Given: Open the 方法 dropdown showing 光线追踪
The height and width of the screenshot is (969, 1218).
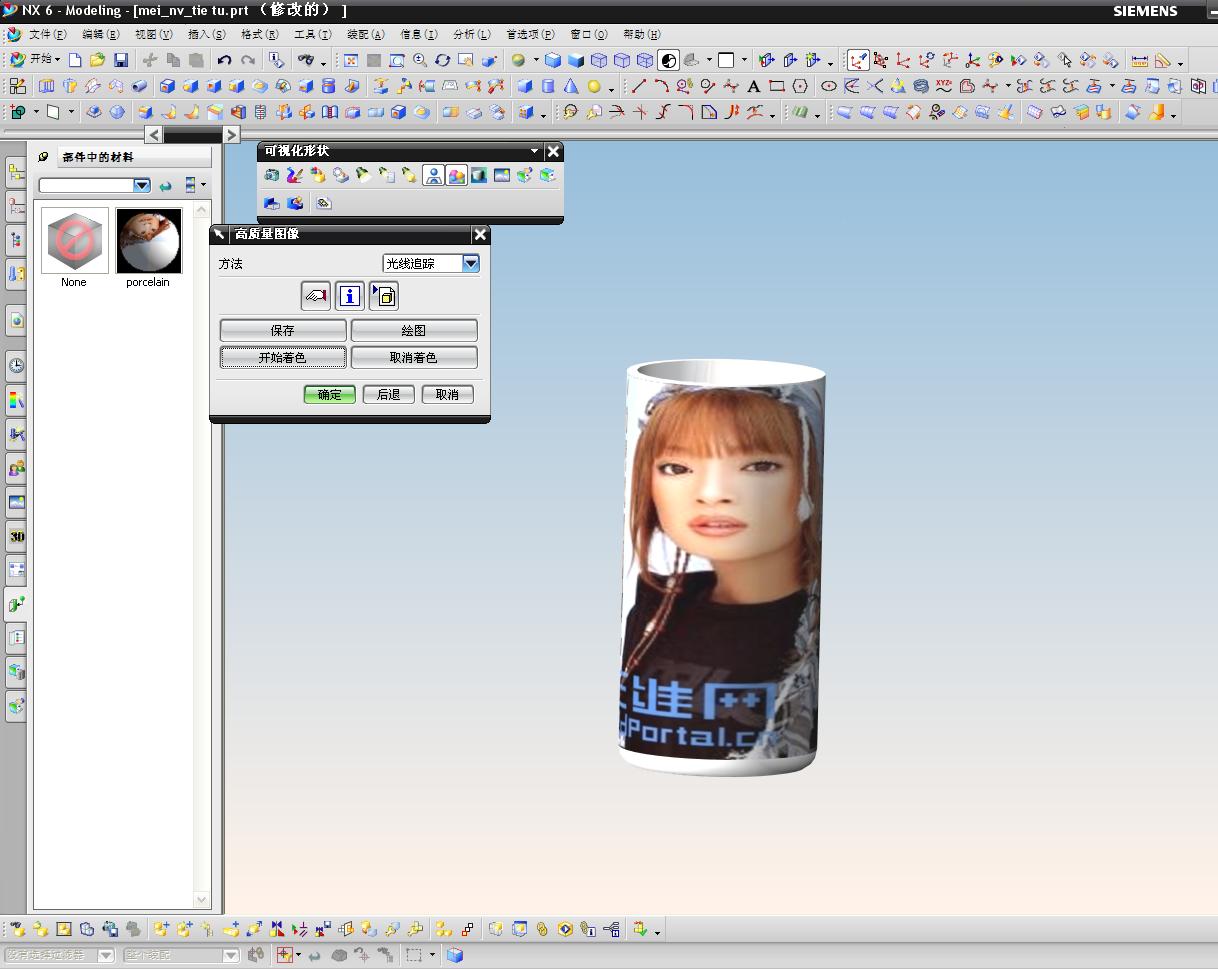Looking at the screenshot, I should pos(431,263).
